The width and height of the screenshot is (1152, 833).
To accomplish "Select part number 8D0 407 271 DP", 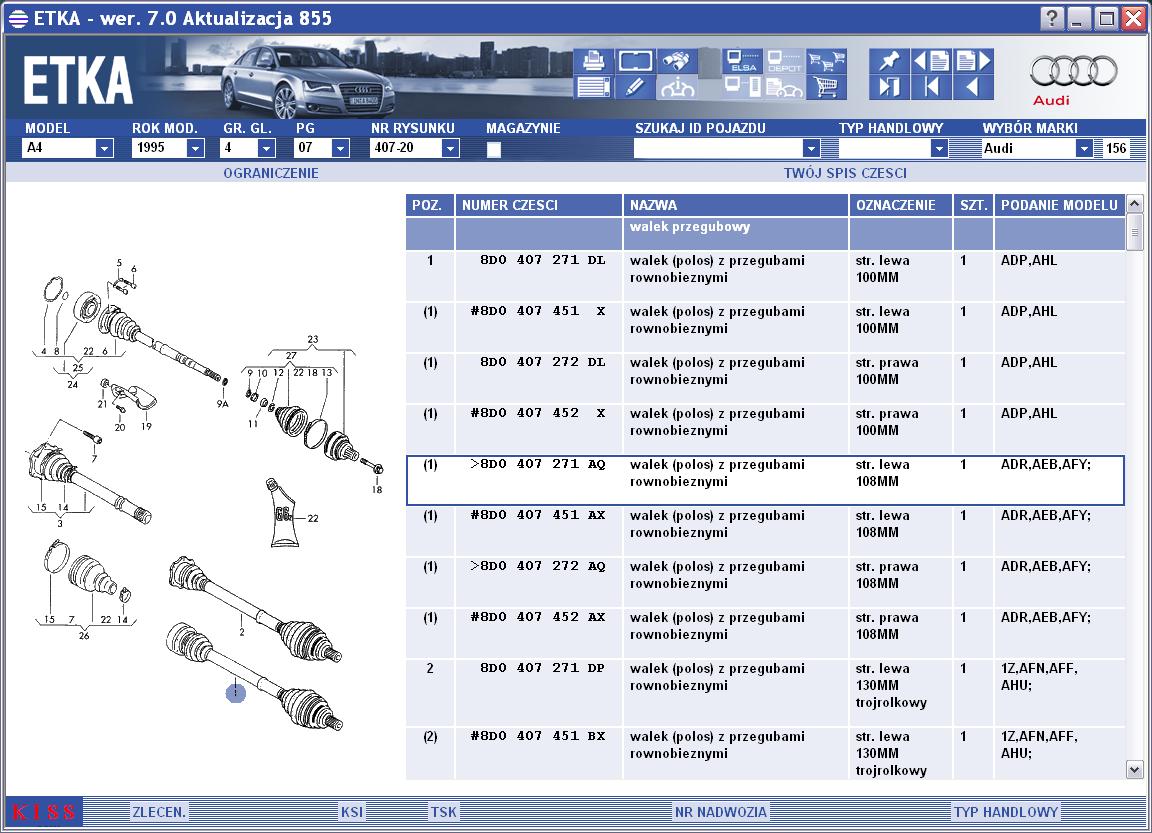I will click(x=542, y=668).
